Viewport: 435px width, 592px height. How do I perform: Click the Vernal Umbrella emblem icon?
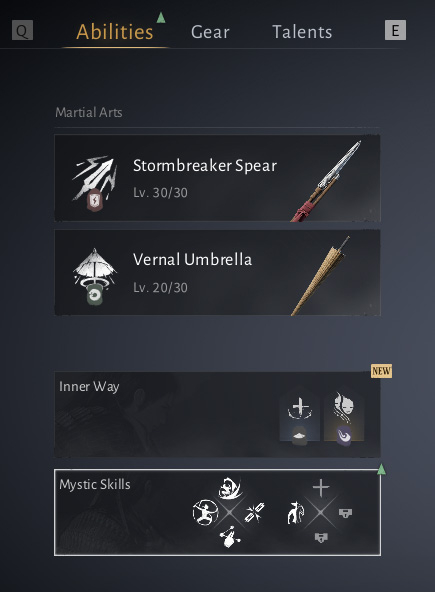(94, 295)
